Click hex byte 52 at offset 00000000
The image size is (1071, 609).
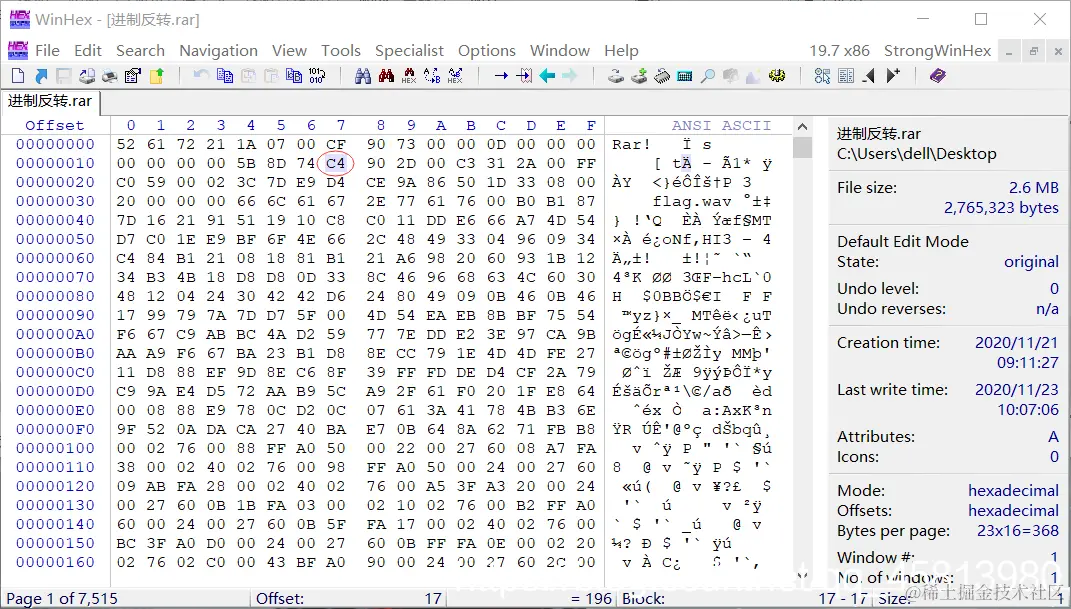pyautogui.click(x=126, y=144)
